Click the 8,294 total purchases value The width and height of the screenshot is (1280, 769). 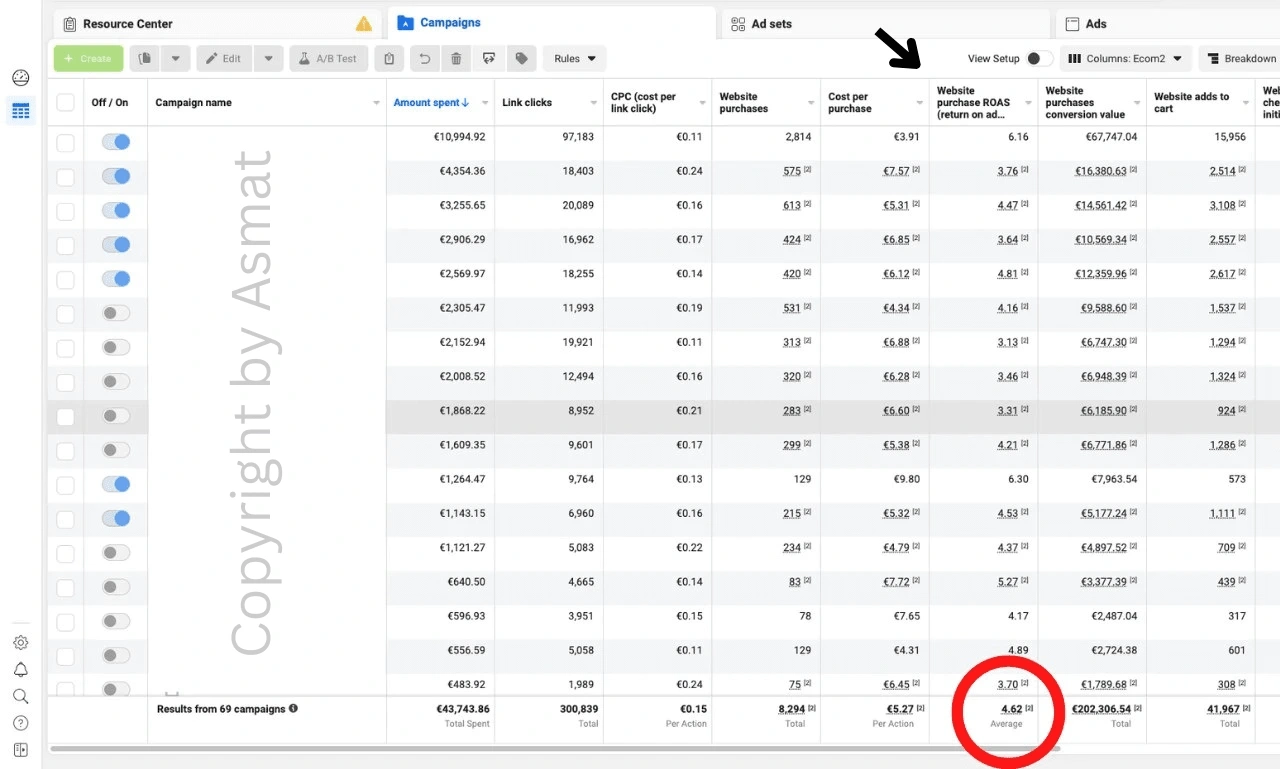point(789,709)
